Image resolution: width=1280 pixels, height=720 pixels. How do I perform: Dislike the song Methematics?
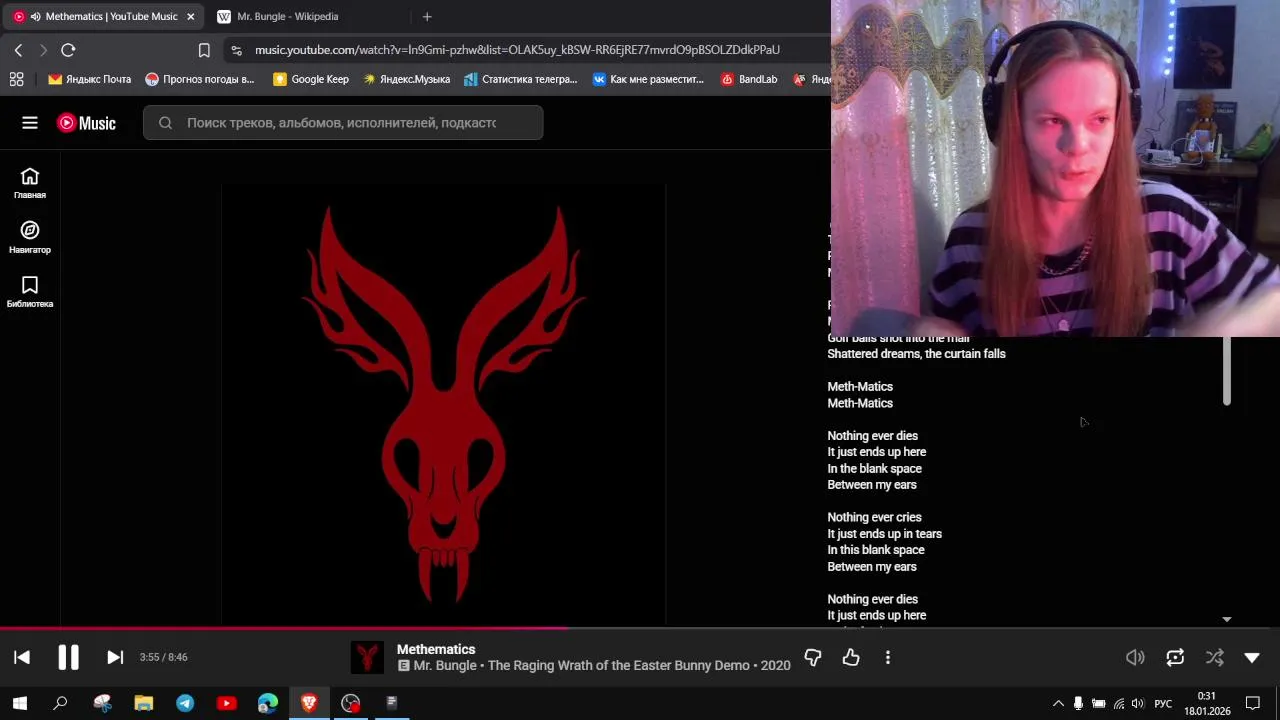point(813,657)
